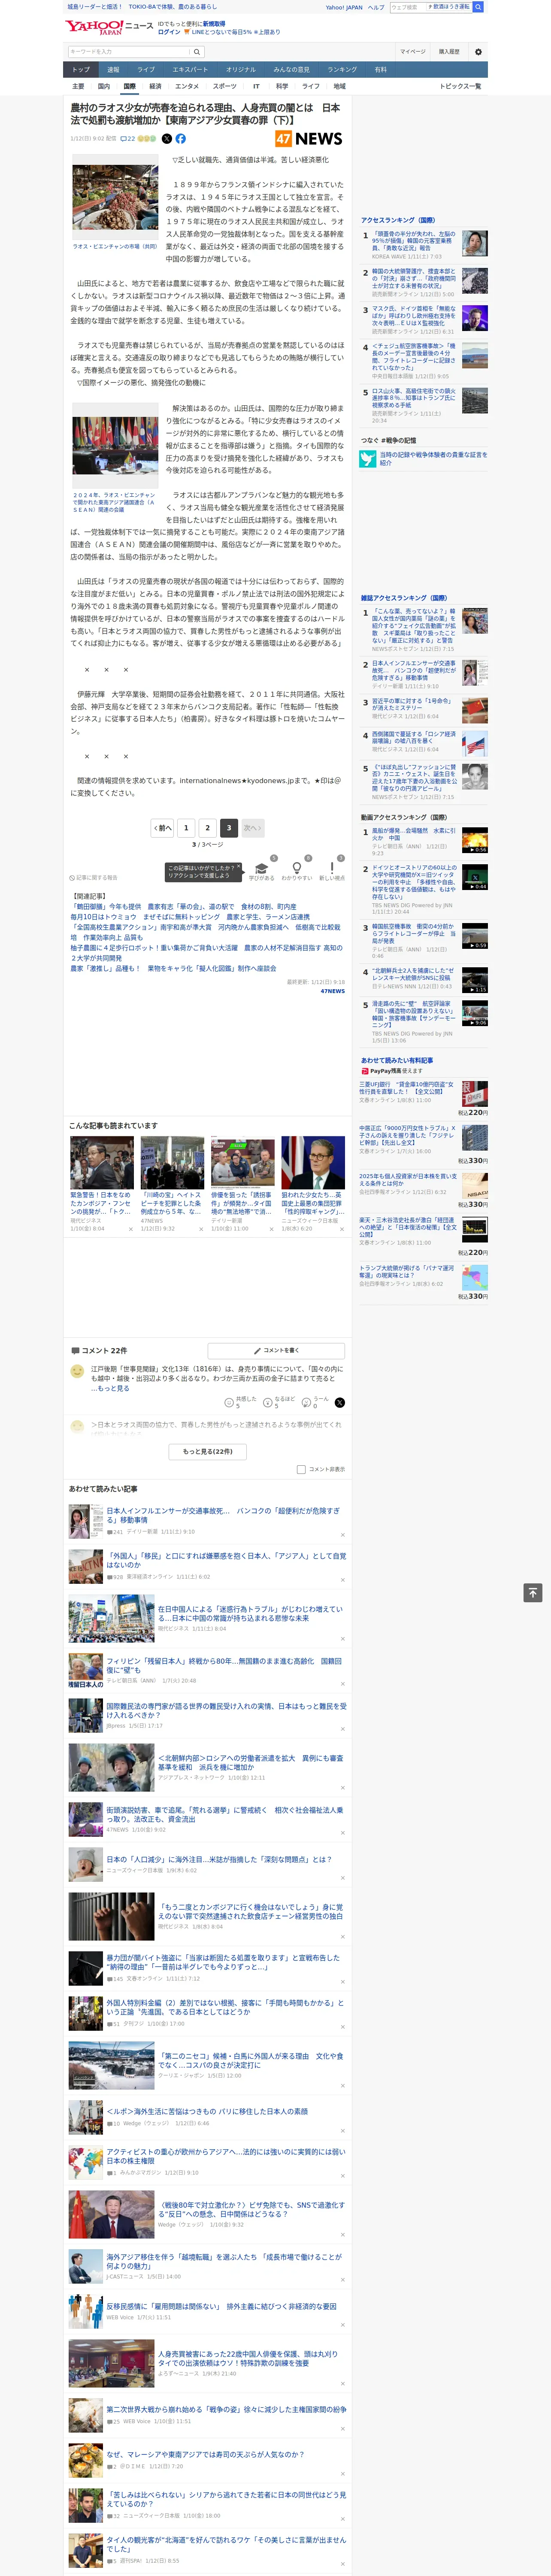Select the エキスパート navigation tab
Screen dimensions: 551x2576
[x=190, y=70]
